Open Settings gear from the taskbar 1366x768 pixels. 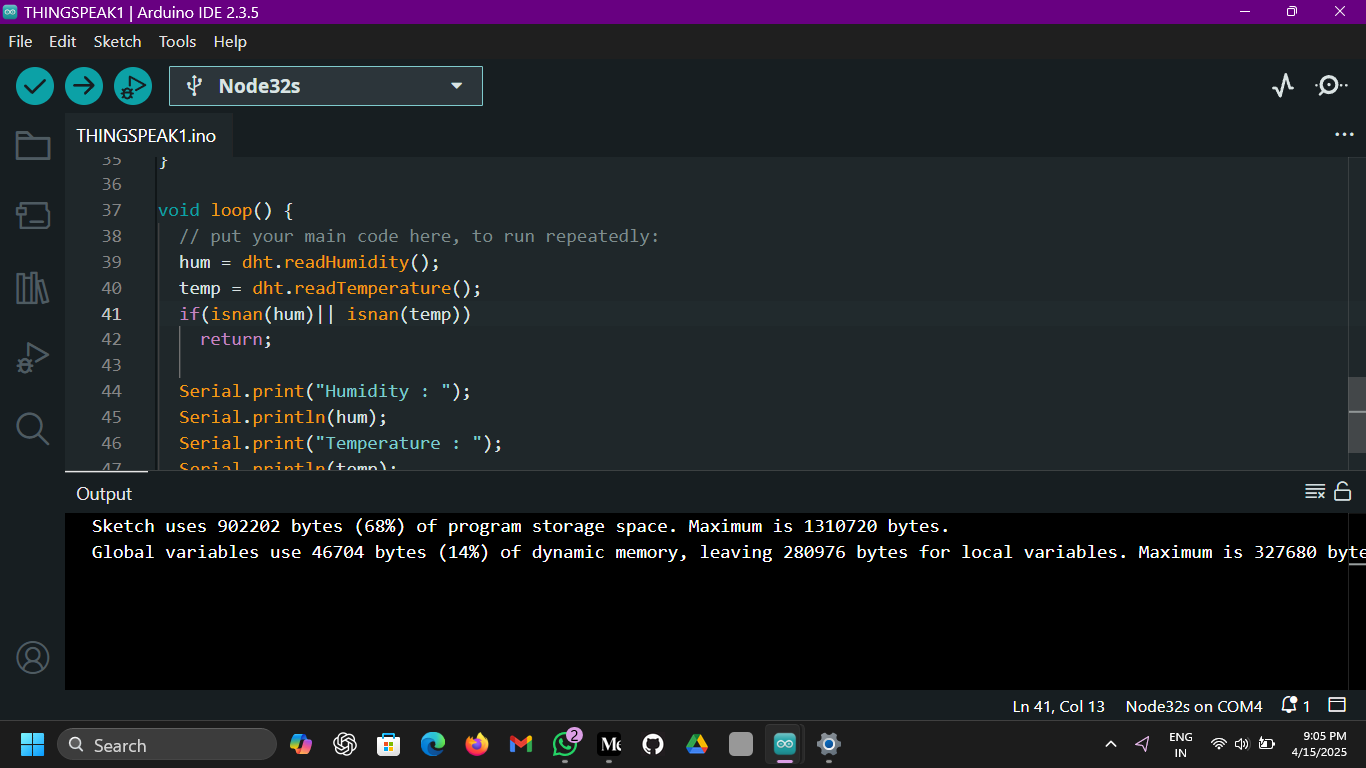click(829, 744)
